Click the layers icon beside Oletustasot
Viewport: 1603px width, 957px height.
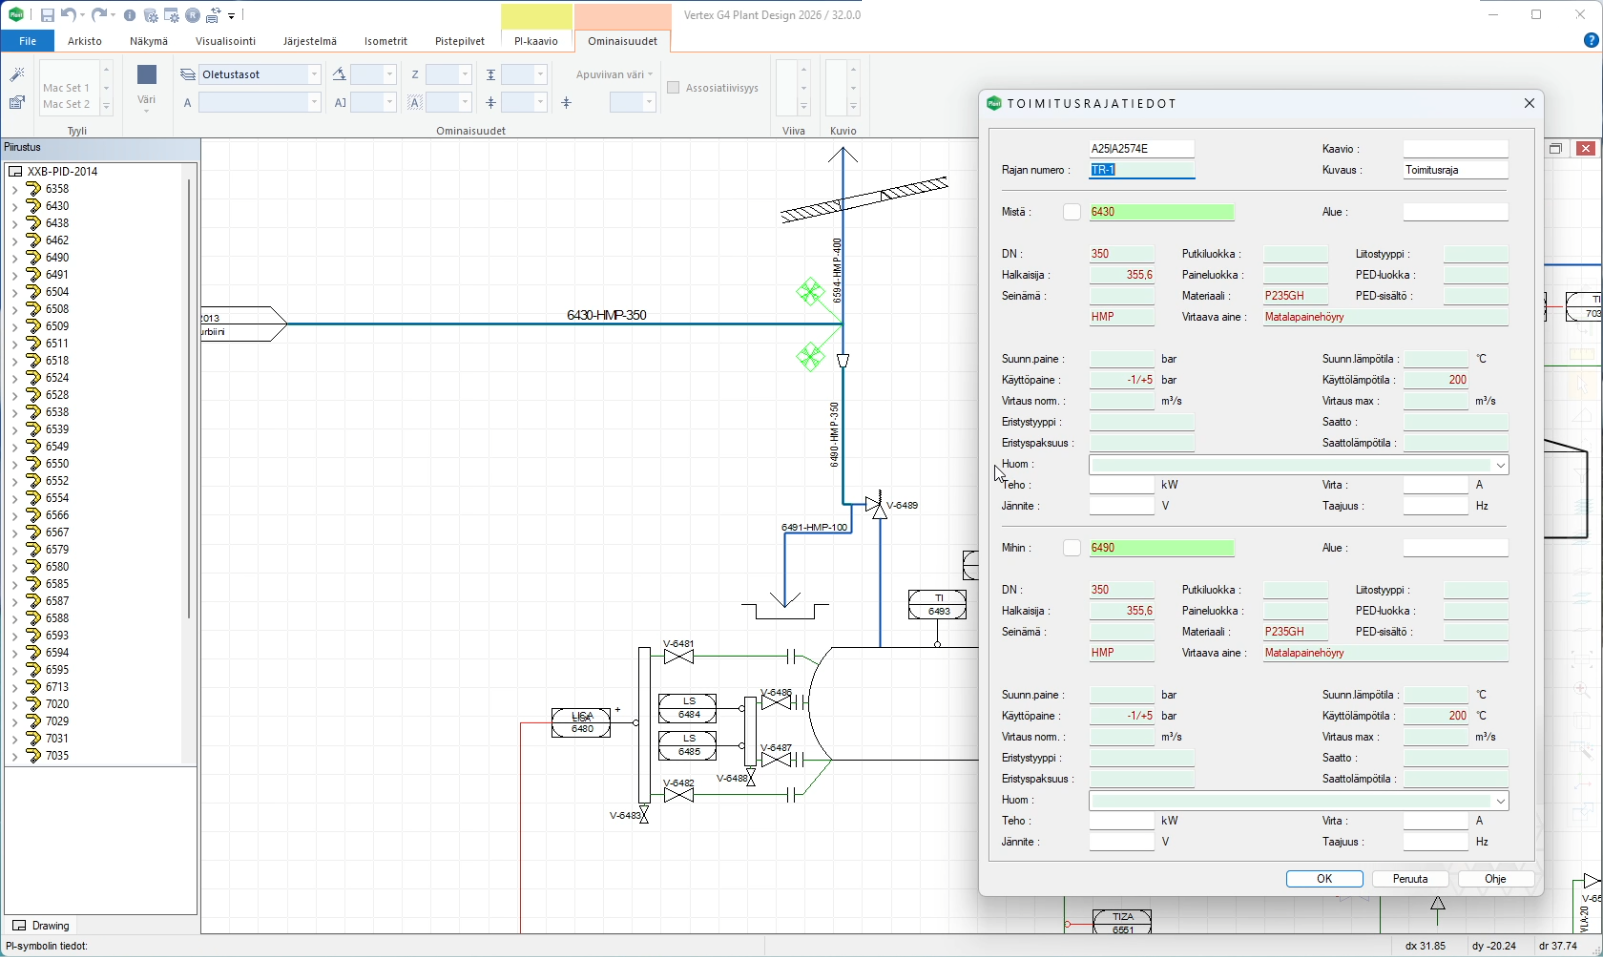click(188, 75)
